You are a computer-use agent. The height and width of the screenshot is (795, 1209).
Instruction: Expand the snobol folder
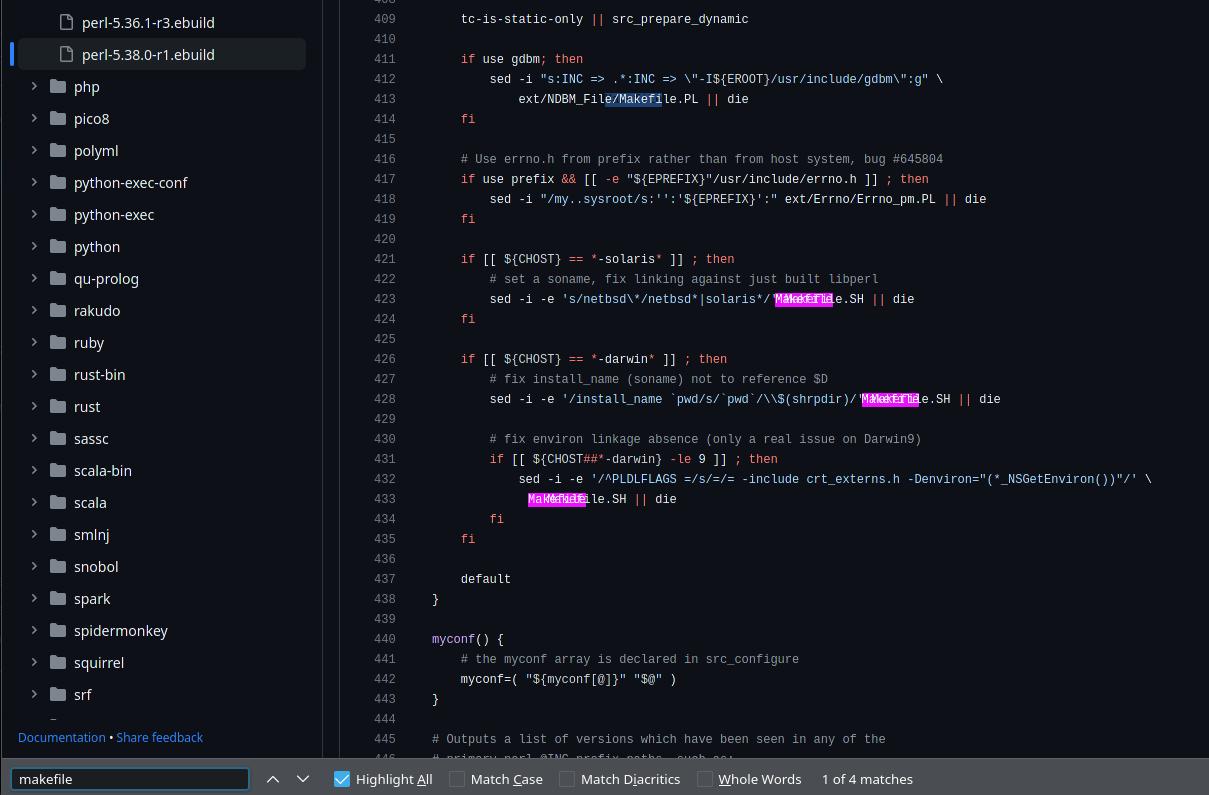pyautogui.click(x=34, y=566)
